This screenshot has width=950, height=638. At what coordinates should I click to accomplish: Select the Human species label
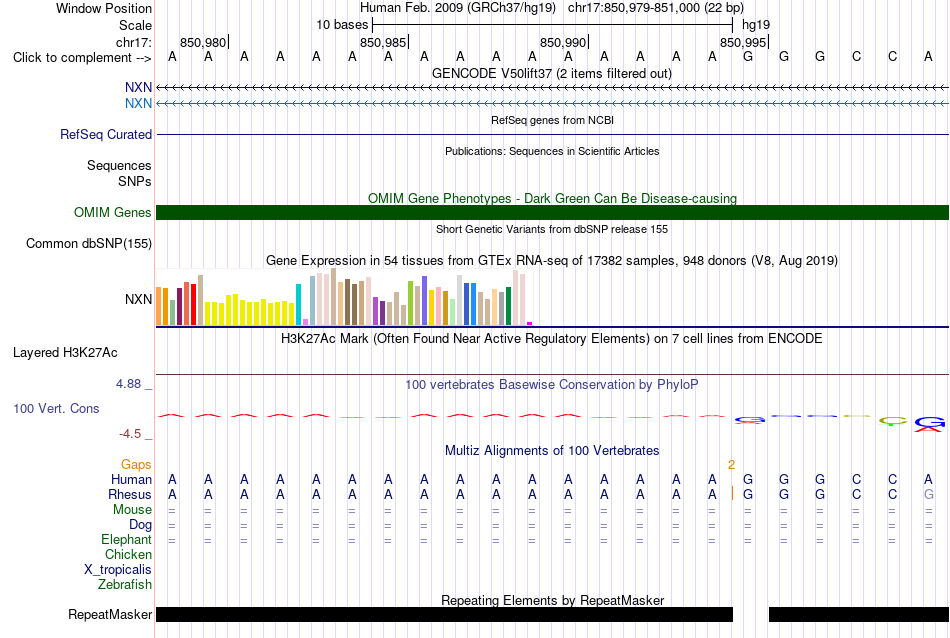point(131,479)
